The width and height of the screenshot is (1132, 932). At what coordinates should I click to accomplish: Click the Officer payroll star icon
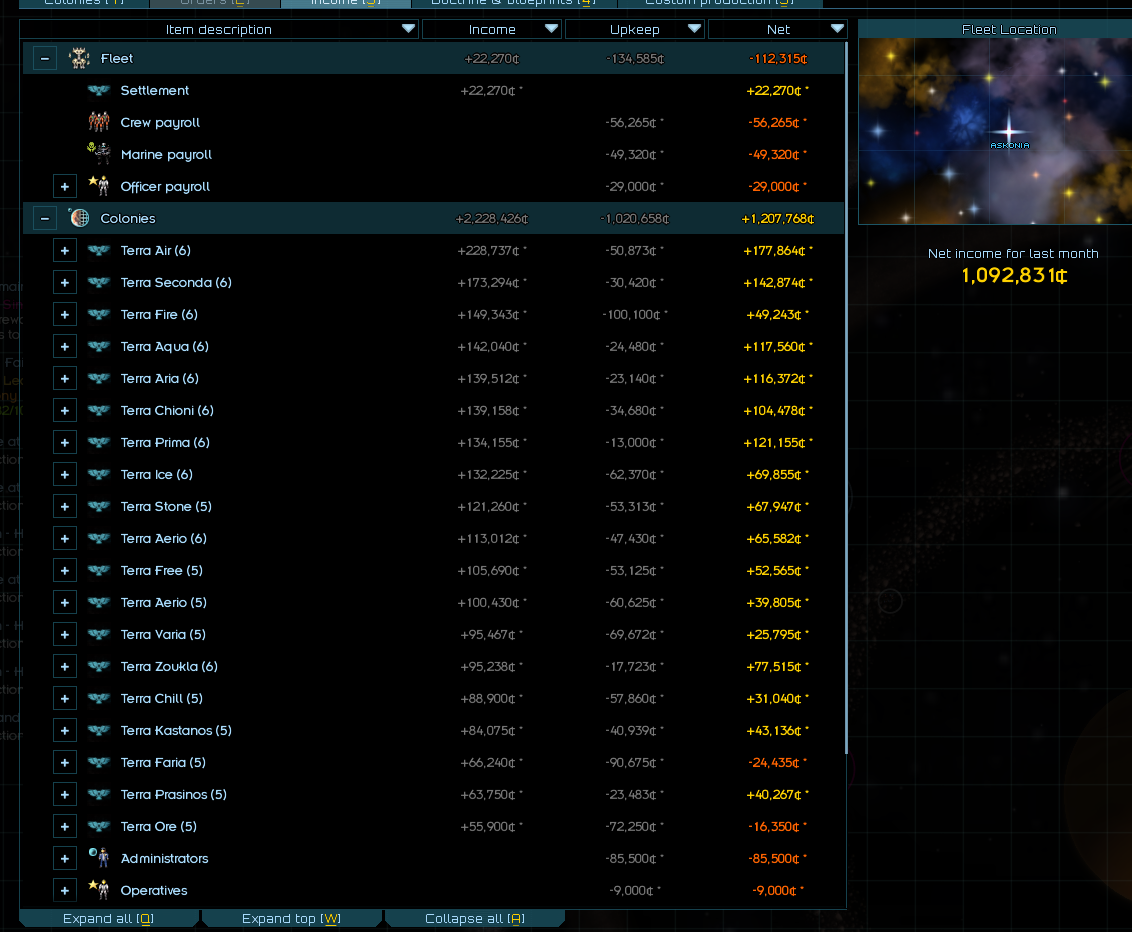pyautogui.click(x=99, y=186)
